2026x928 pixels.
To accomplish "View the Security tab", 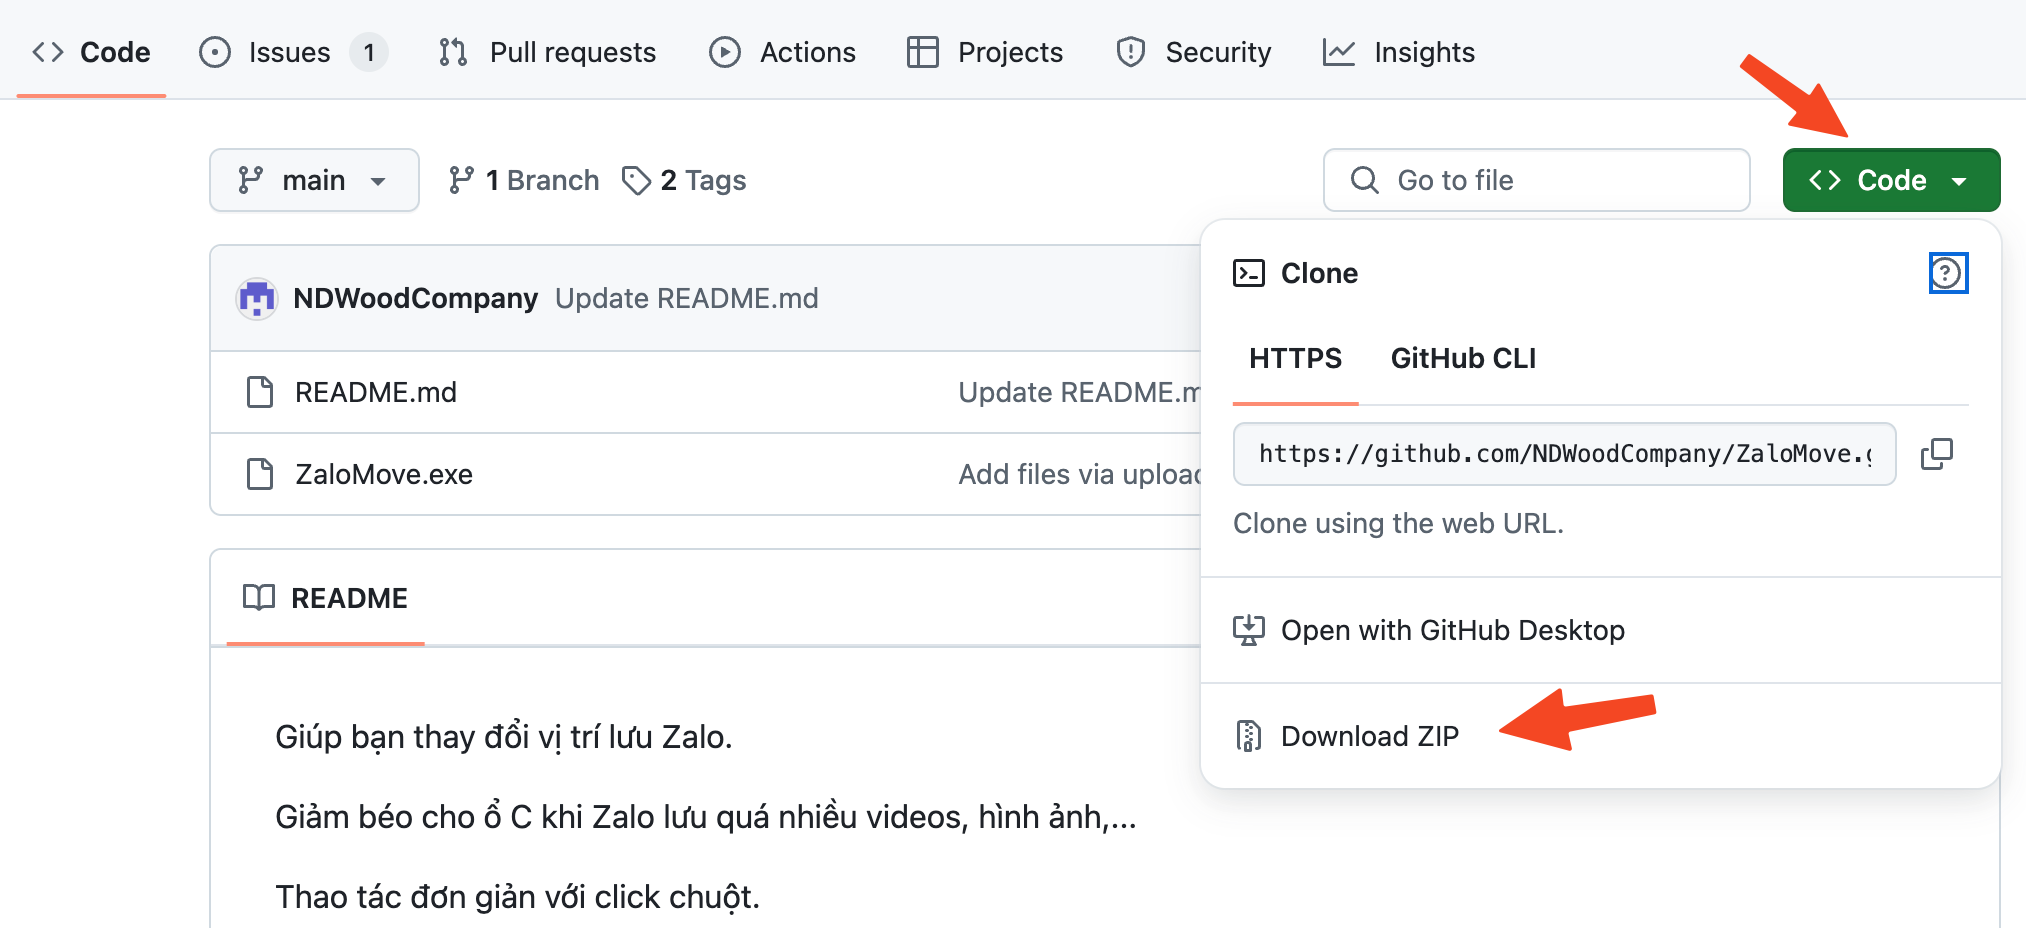I will pyautogui.click(x=1194, y=52).
